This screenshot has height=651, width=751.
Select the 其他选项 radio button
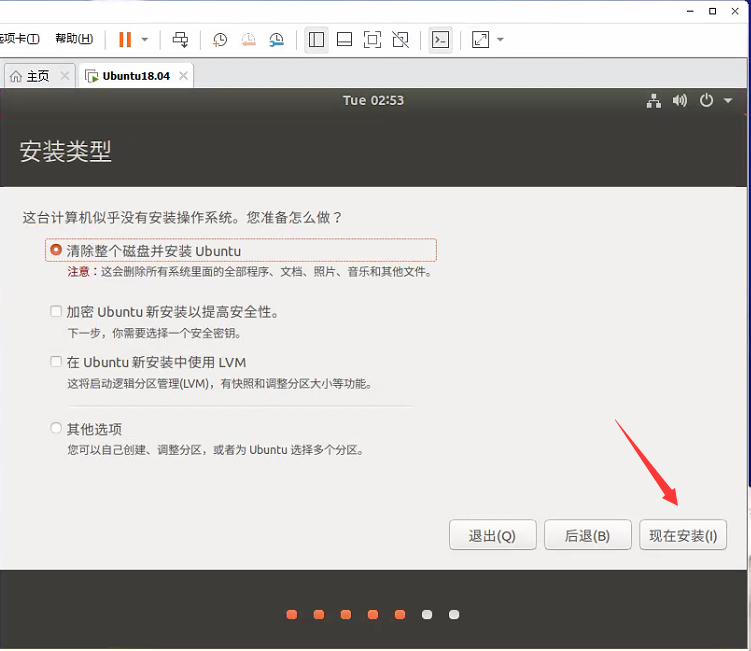pyautogui.click(x=56, y=427)
